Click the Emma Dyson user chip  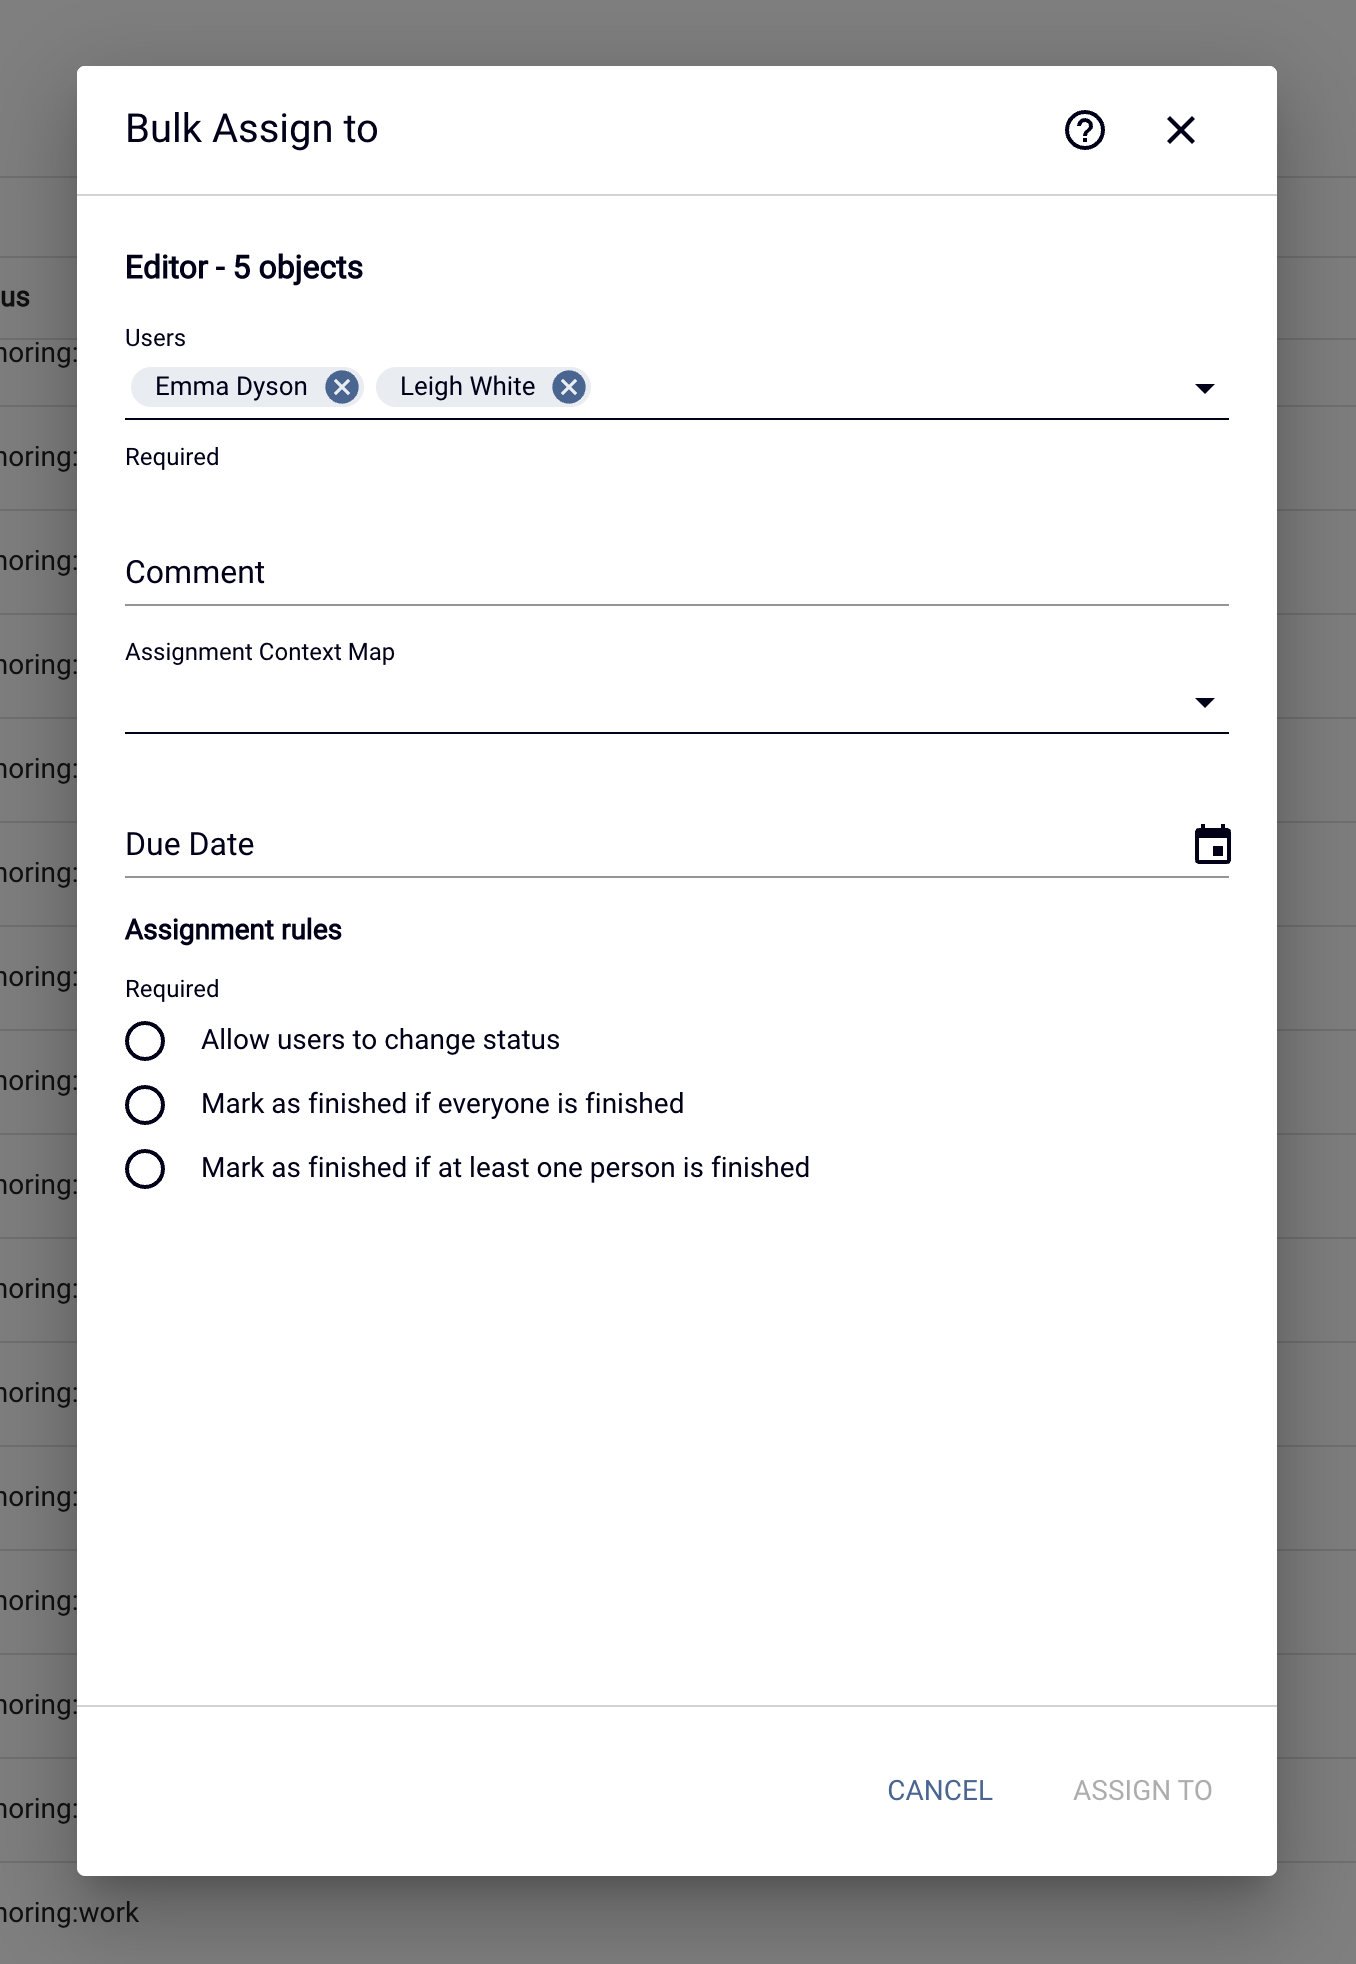tap(231, 387)
